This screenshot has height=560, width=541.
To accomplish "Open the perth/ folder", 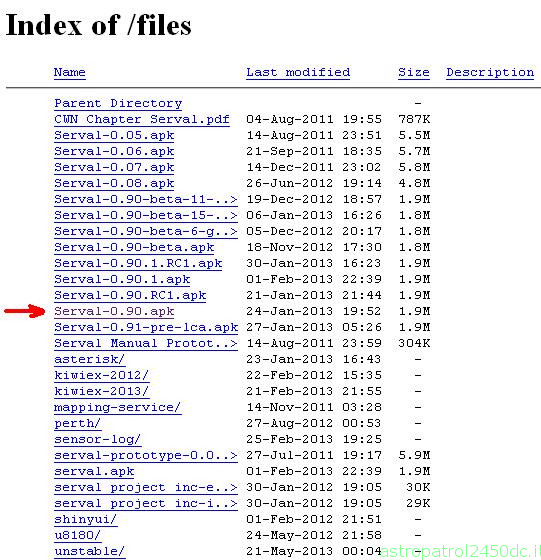I will coord(78,424).
